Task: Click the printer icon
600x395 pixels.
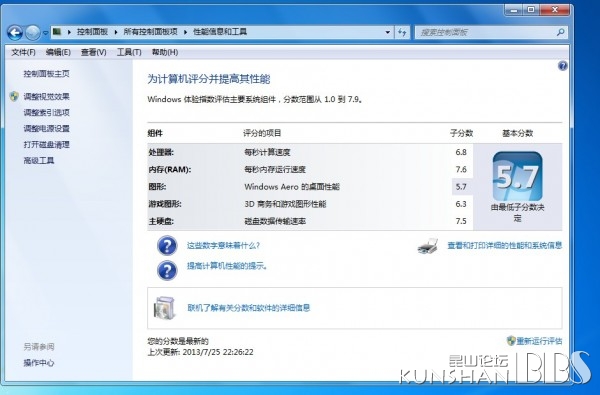Action: click(x=428, y=246)
